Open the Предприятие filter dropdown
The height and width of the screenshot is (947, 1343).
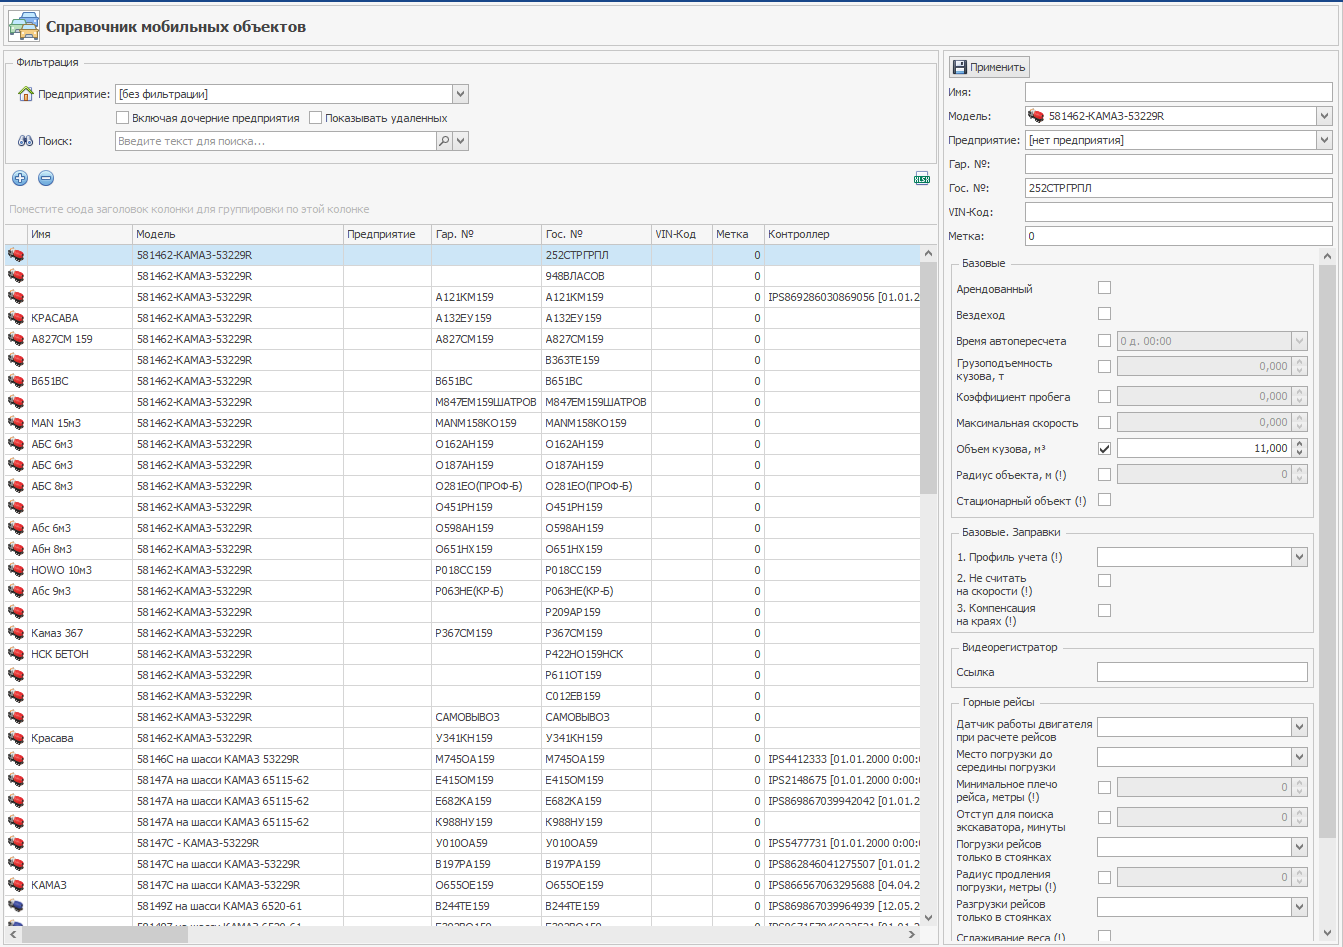[x=460, y=94]
